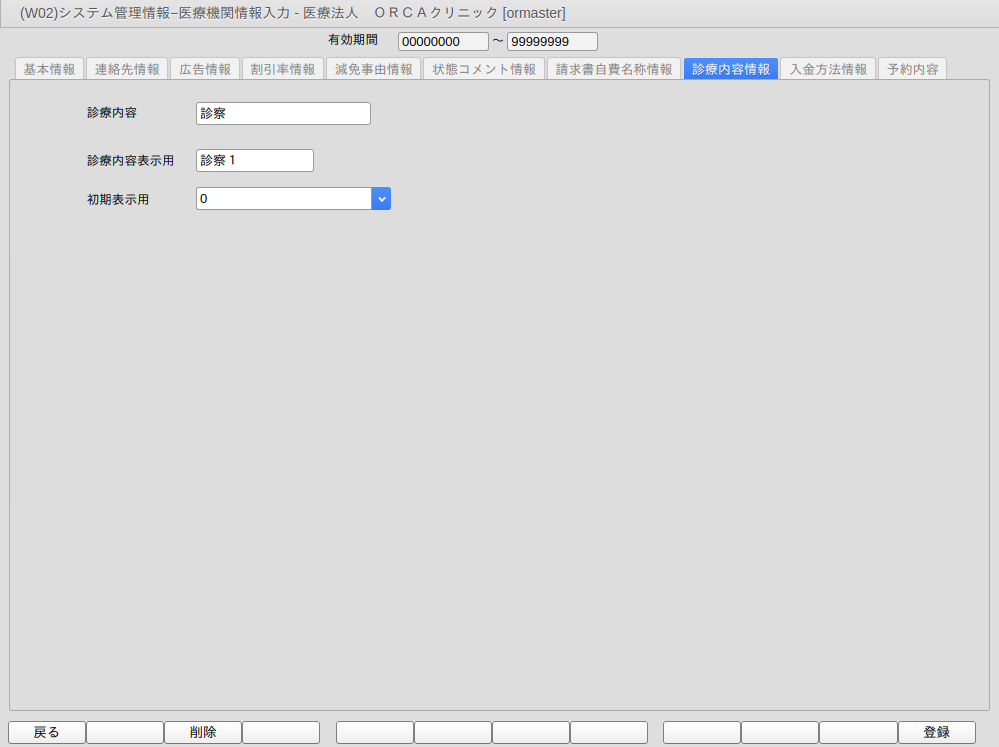Viewport: 999px width, 747px height.
Task: Open the 入金方法情報 tab
Action: click(828, 69)
